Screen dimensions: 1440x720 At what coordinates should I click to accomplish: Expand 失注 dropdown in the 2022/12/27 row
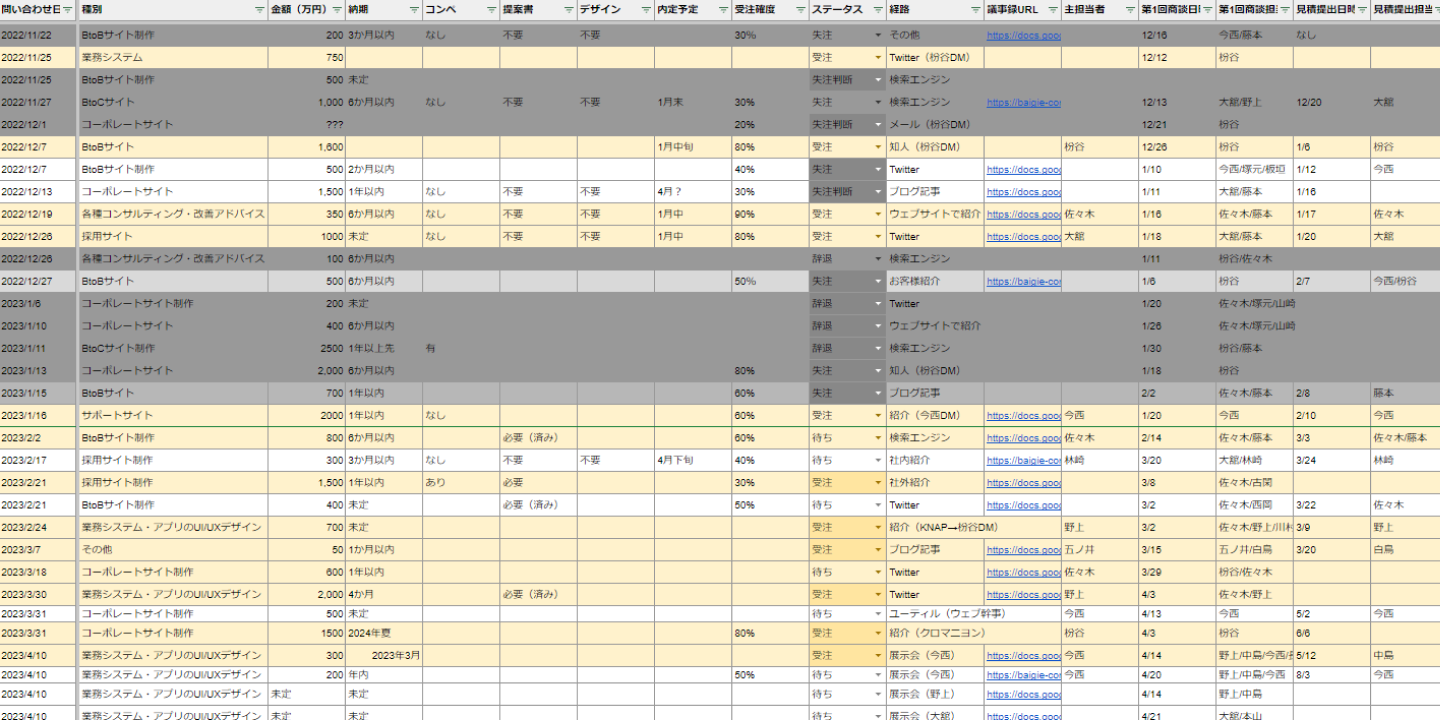click(878, 281)
